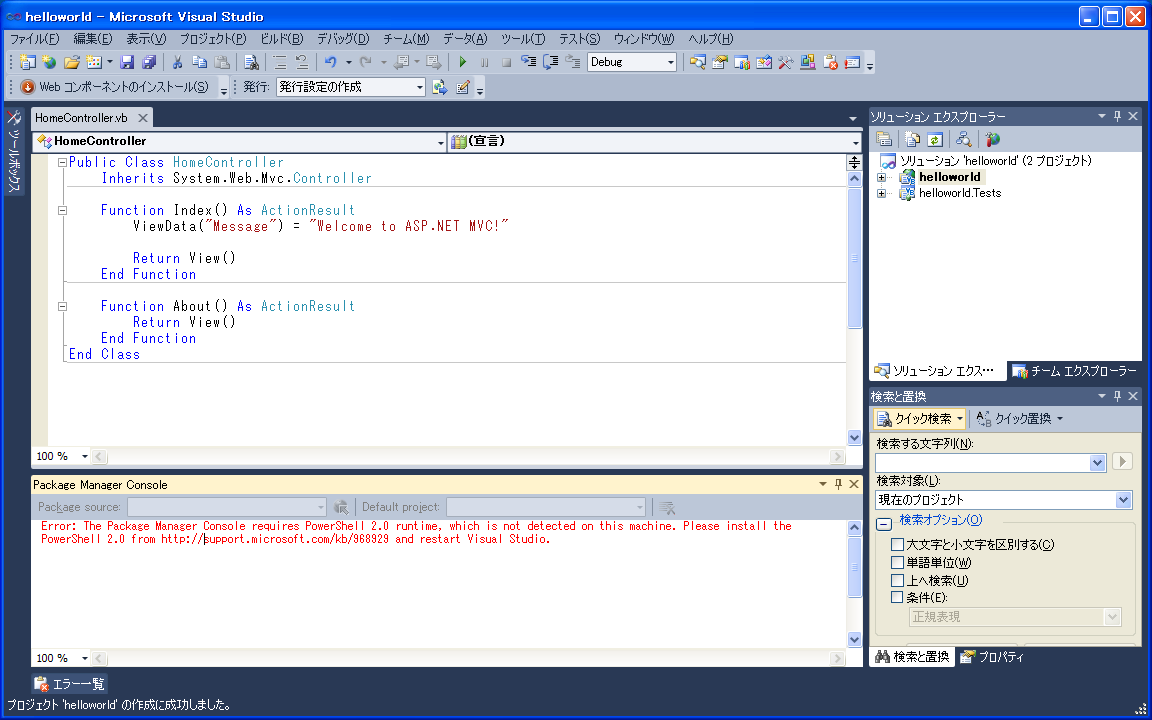Collapse the Function About code block
Screen dimensions: 1152x720
[62, 306]
